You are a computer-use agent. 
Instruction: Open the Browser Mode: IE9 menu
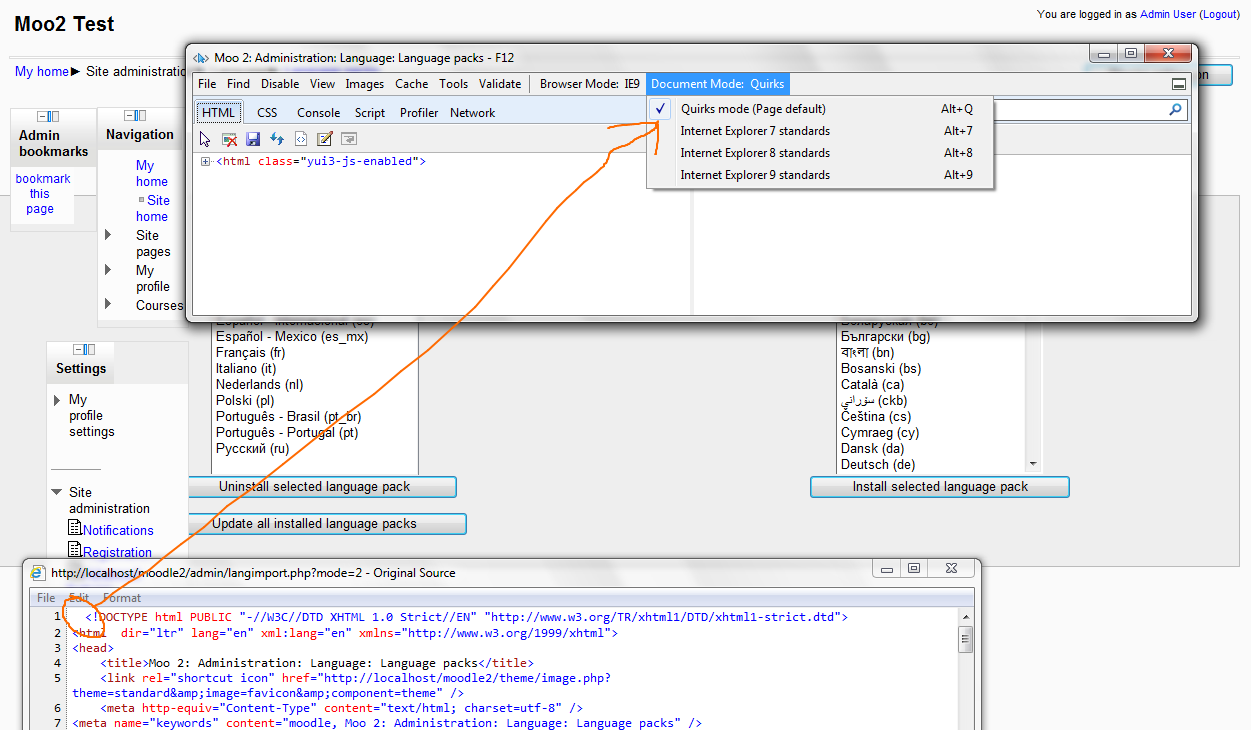click(x=590, y=84)
